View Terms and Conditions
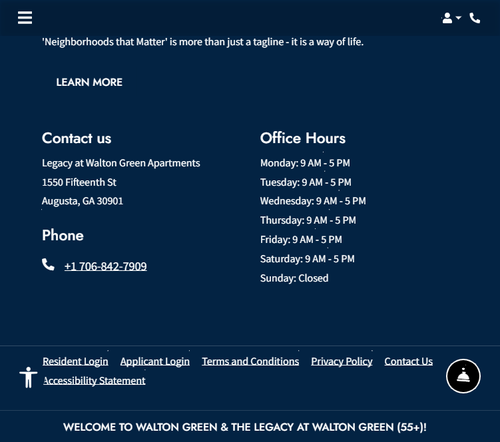This screenshot has height=442, width=500. pos(250,361)
